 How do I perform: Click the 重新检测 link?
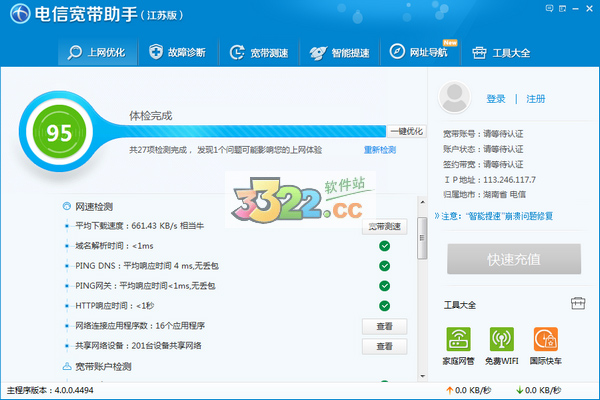click(x=380, y=150)
